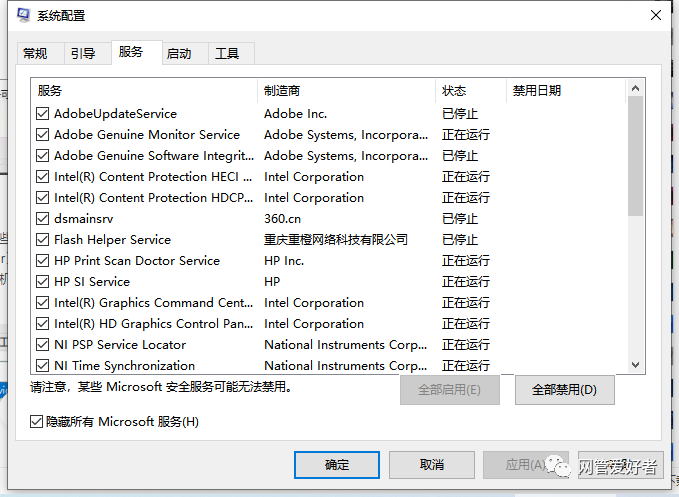Select the Adobe Inc. manufacturer cell
This screenshot has height=497, width=679.
click(296, 114)
